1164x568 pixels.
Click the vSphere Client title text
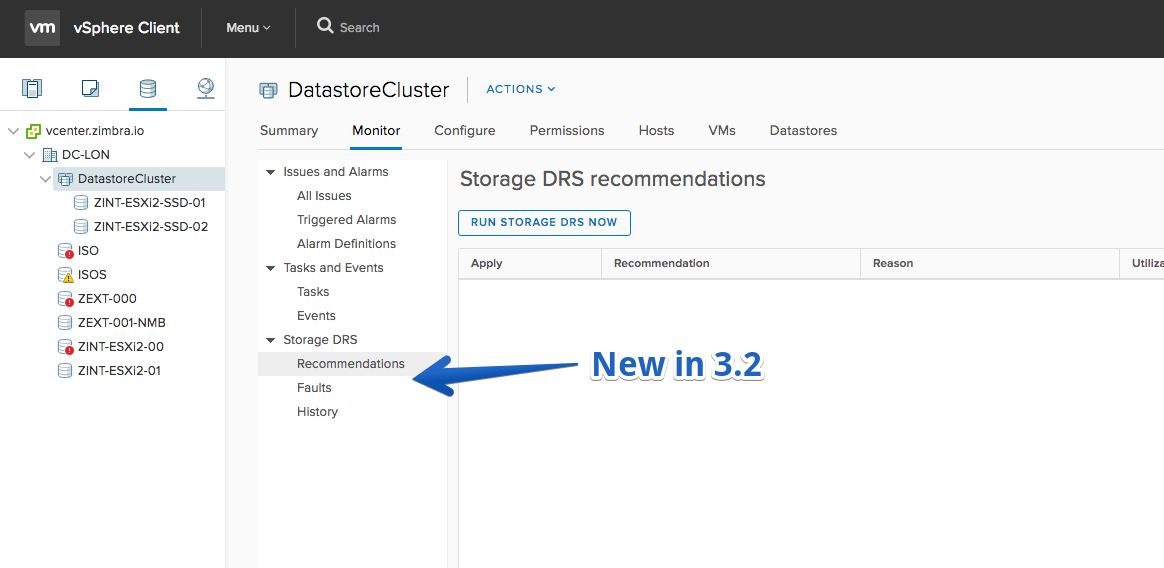tap(126, 28)
